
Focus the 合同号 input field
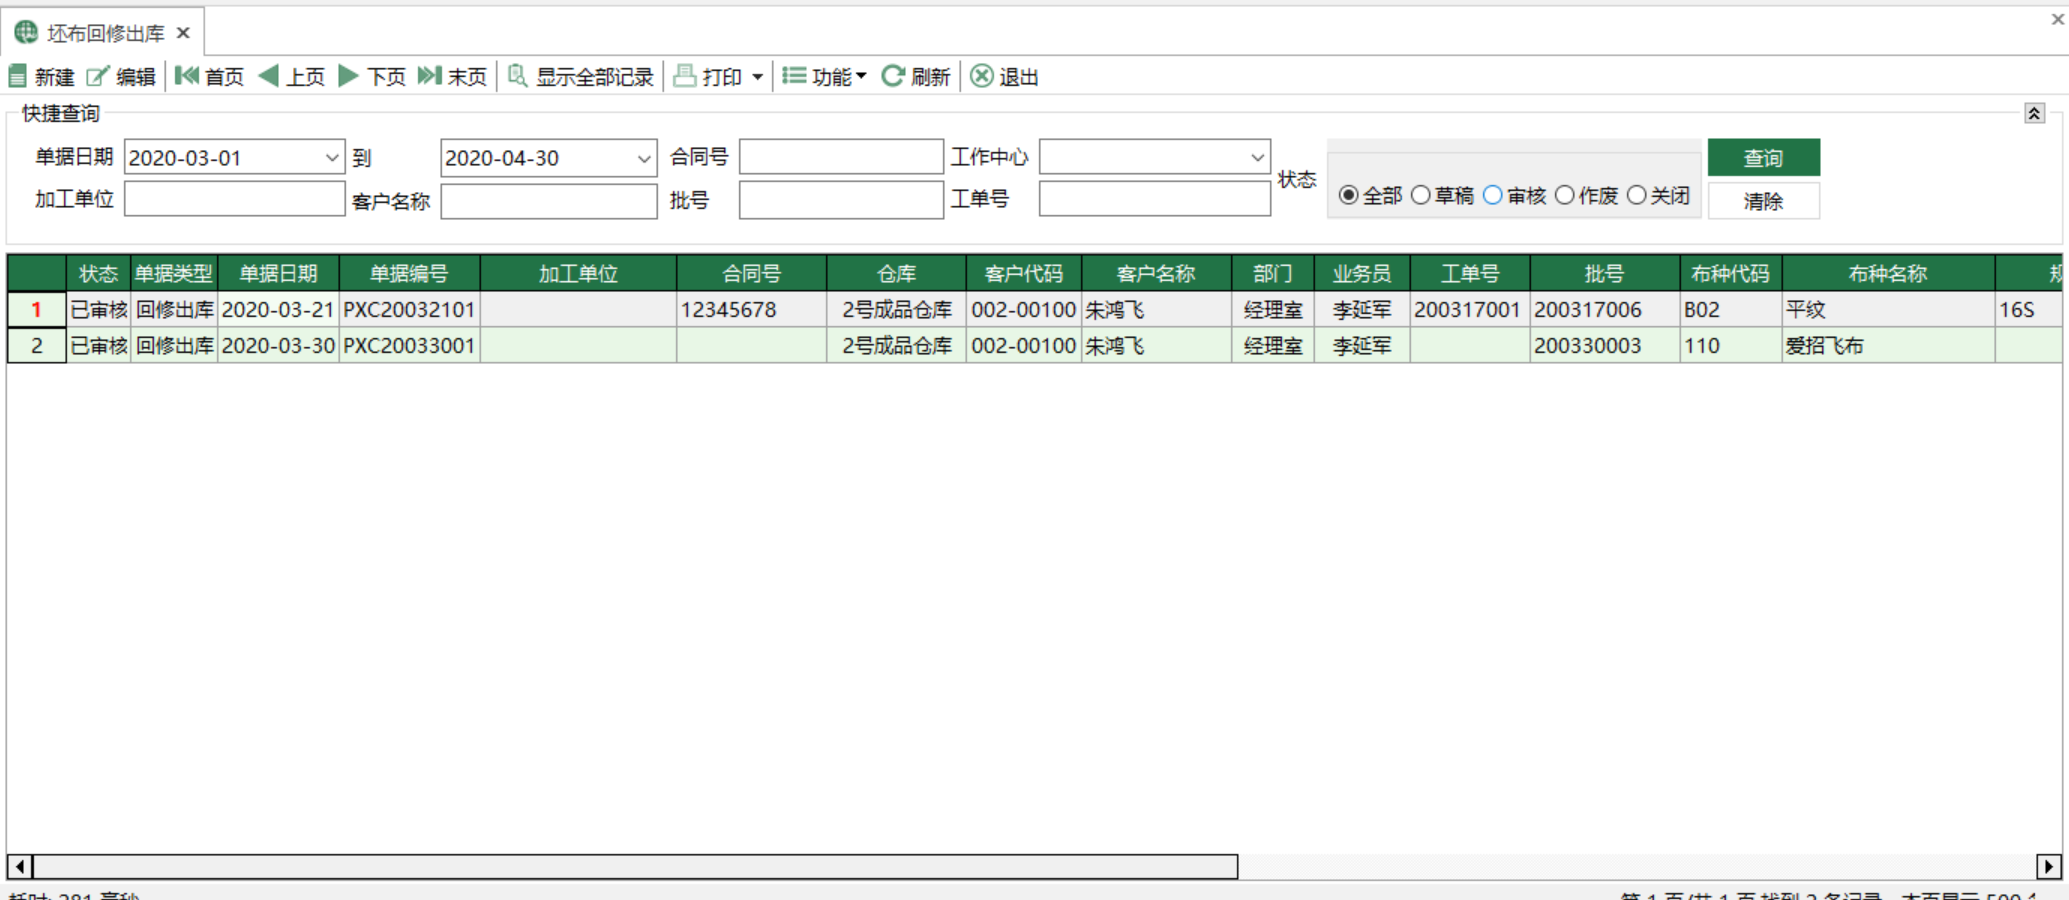[841, 157]
